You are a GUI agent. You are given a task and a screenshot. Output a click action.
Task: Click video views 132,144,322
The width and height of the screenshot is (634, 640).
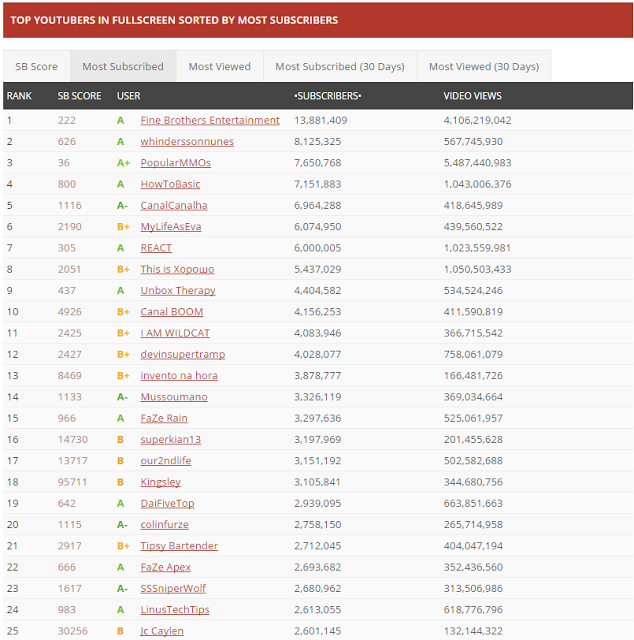click(473, 631)
